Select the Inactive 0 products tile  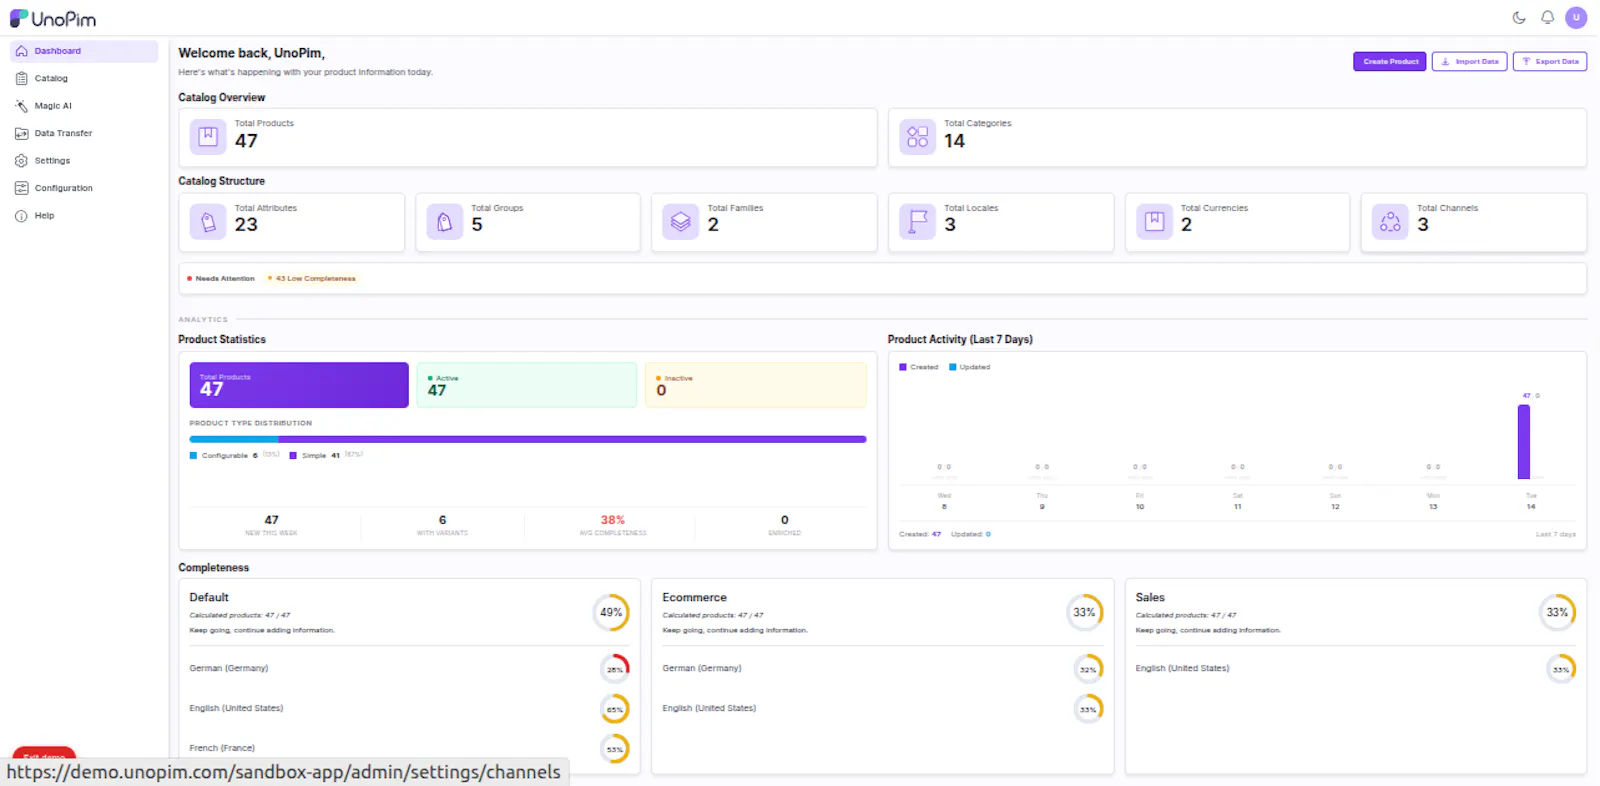tap(756, 385)
